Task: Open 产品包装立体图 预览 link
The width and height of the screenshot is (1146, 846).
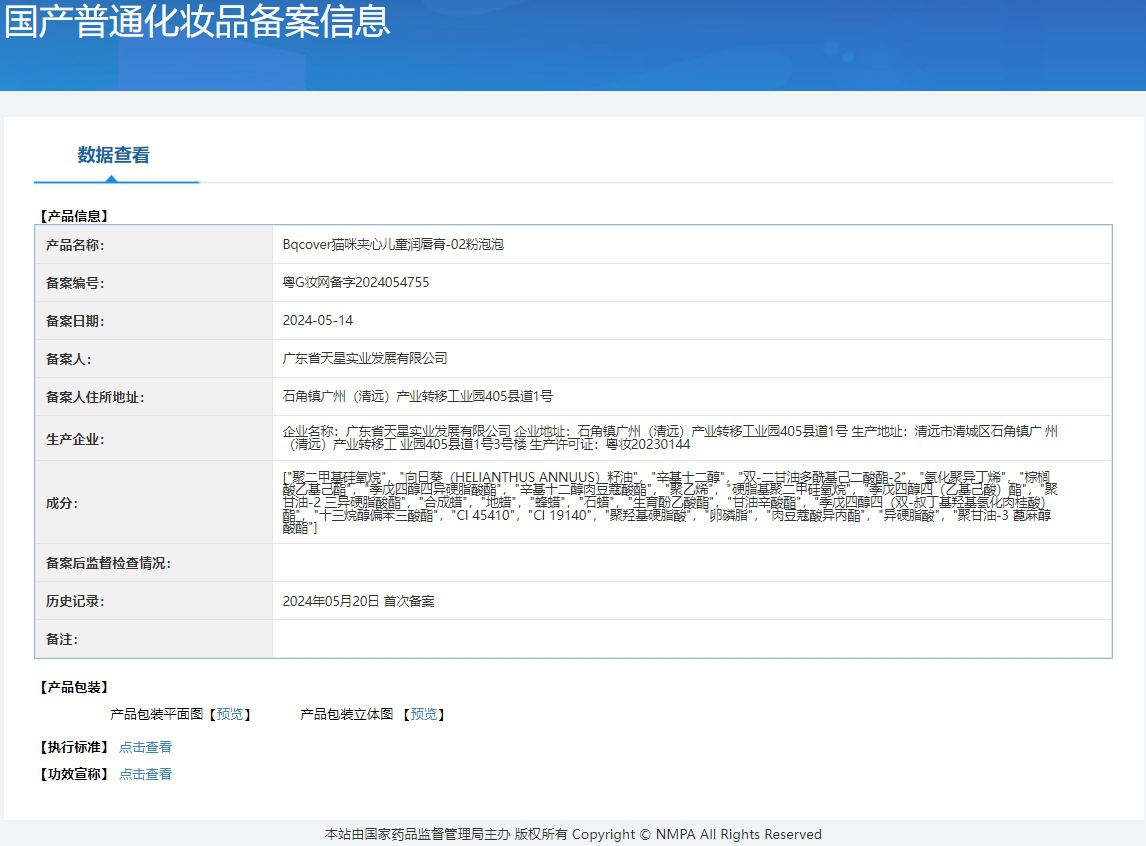Action: (424, 714)
